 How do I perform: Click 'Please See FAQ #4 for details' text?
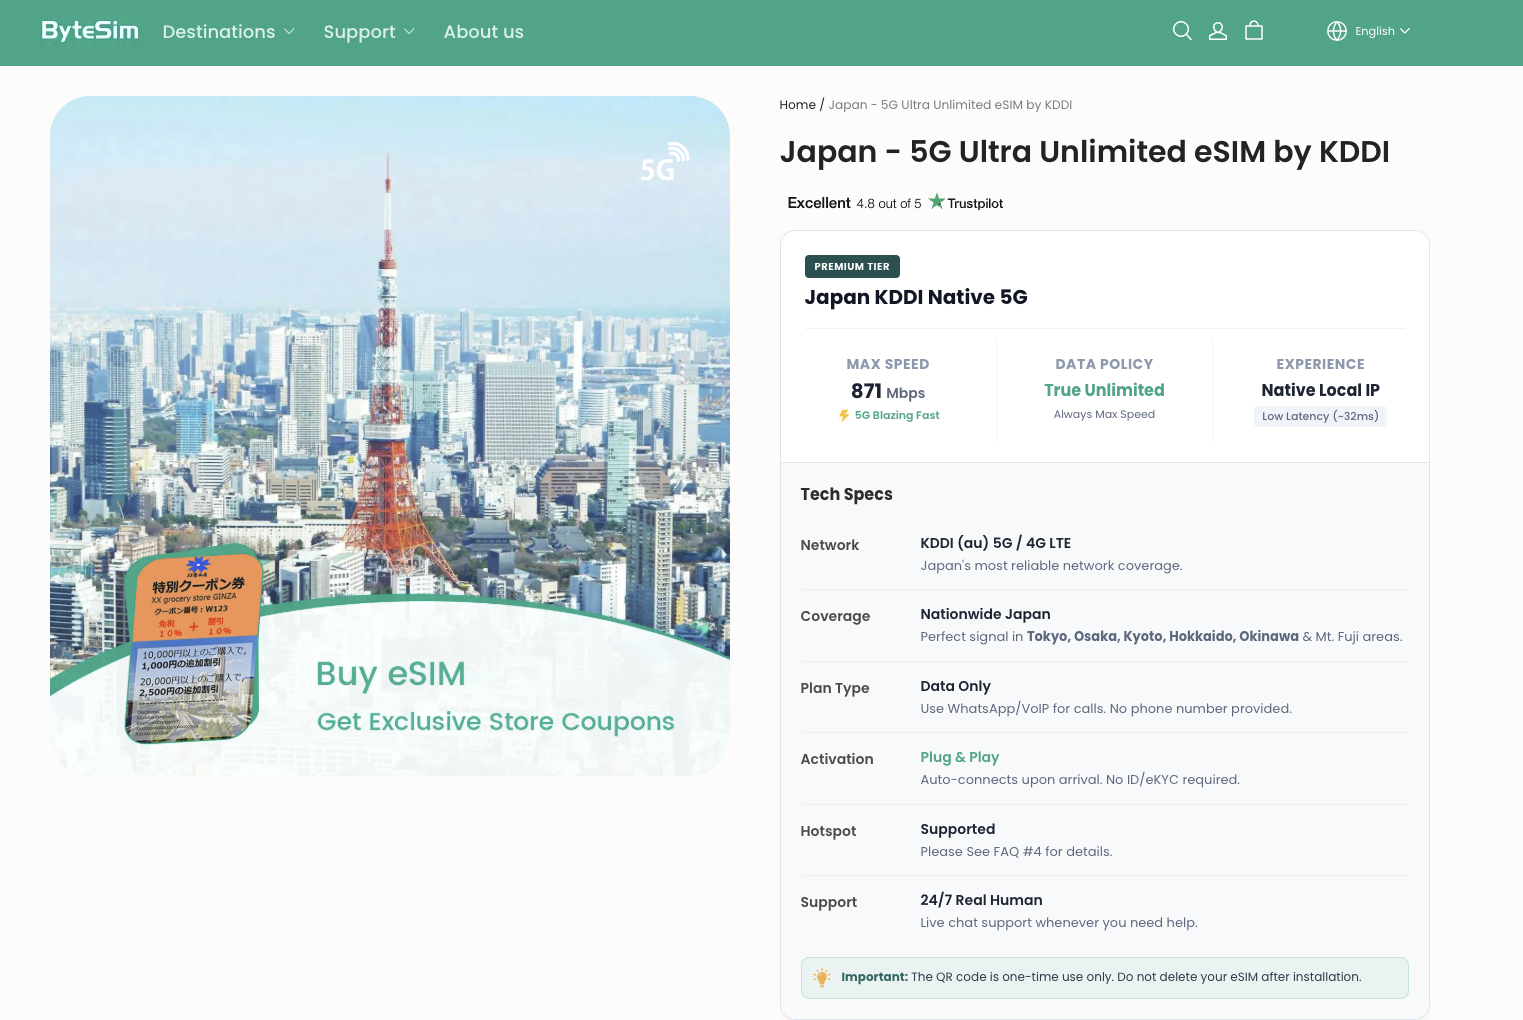pyautogui.click(x=1016, y=852)
